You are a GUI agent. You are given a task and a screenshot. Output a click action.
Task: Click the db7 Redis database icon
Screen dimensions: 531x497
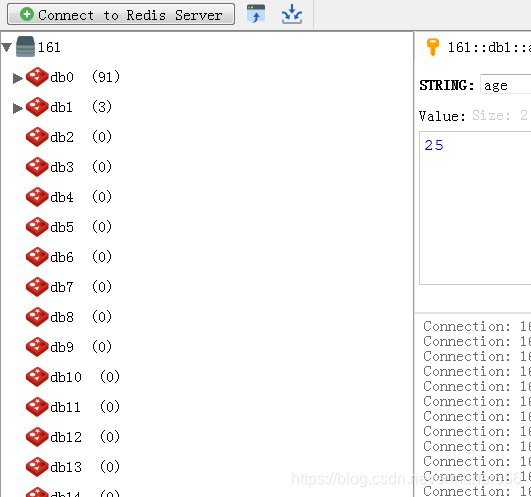37,287
